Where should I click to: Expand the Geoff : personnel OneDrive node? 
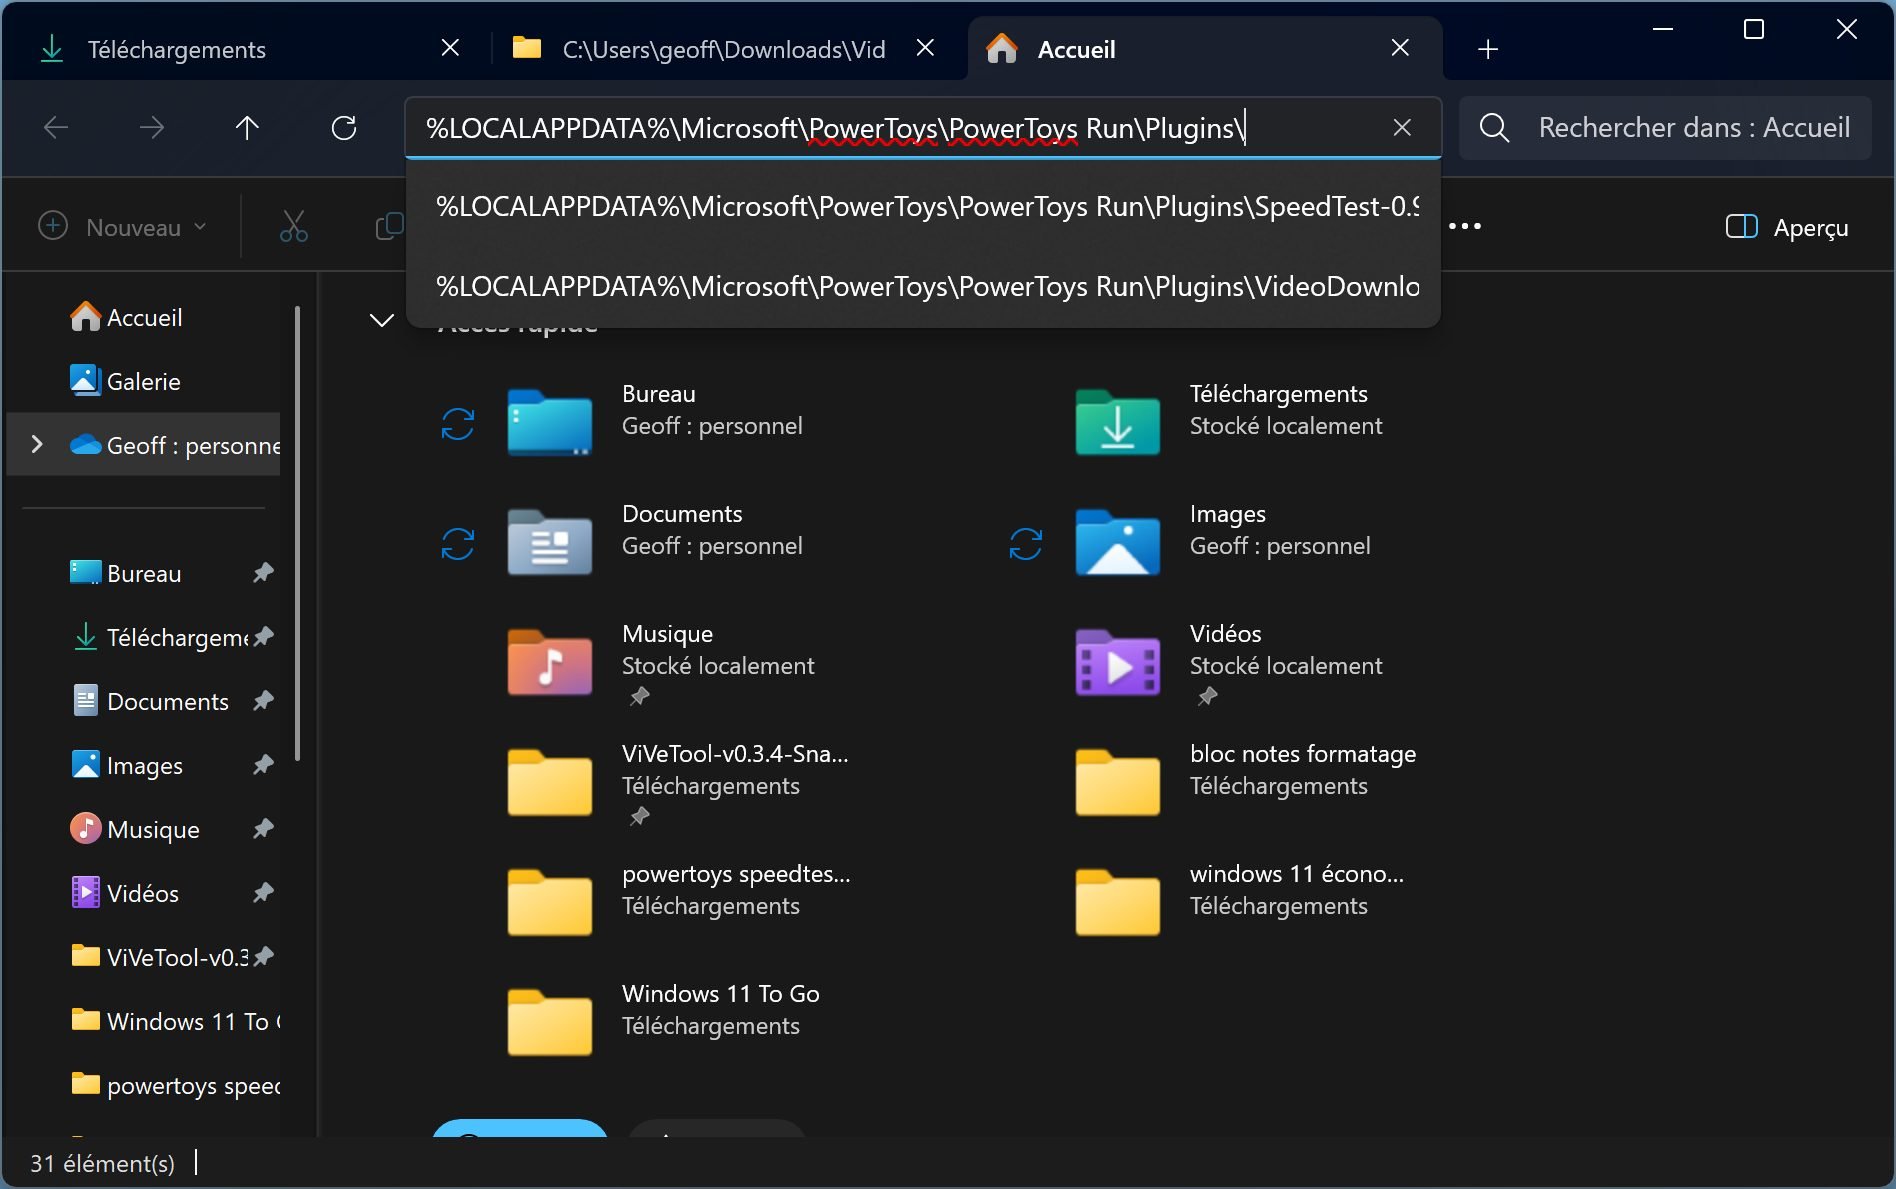[37, 444]
